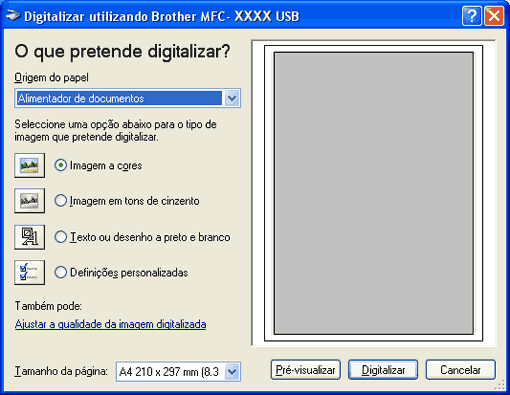Expand the Tamanho da página dropdown arrow
Screen dimensions: 510x395
pos(232,371)
